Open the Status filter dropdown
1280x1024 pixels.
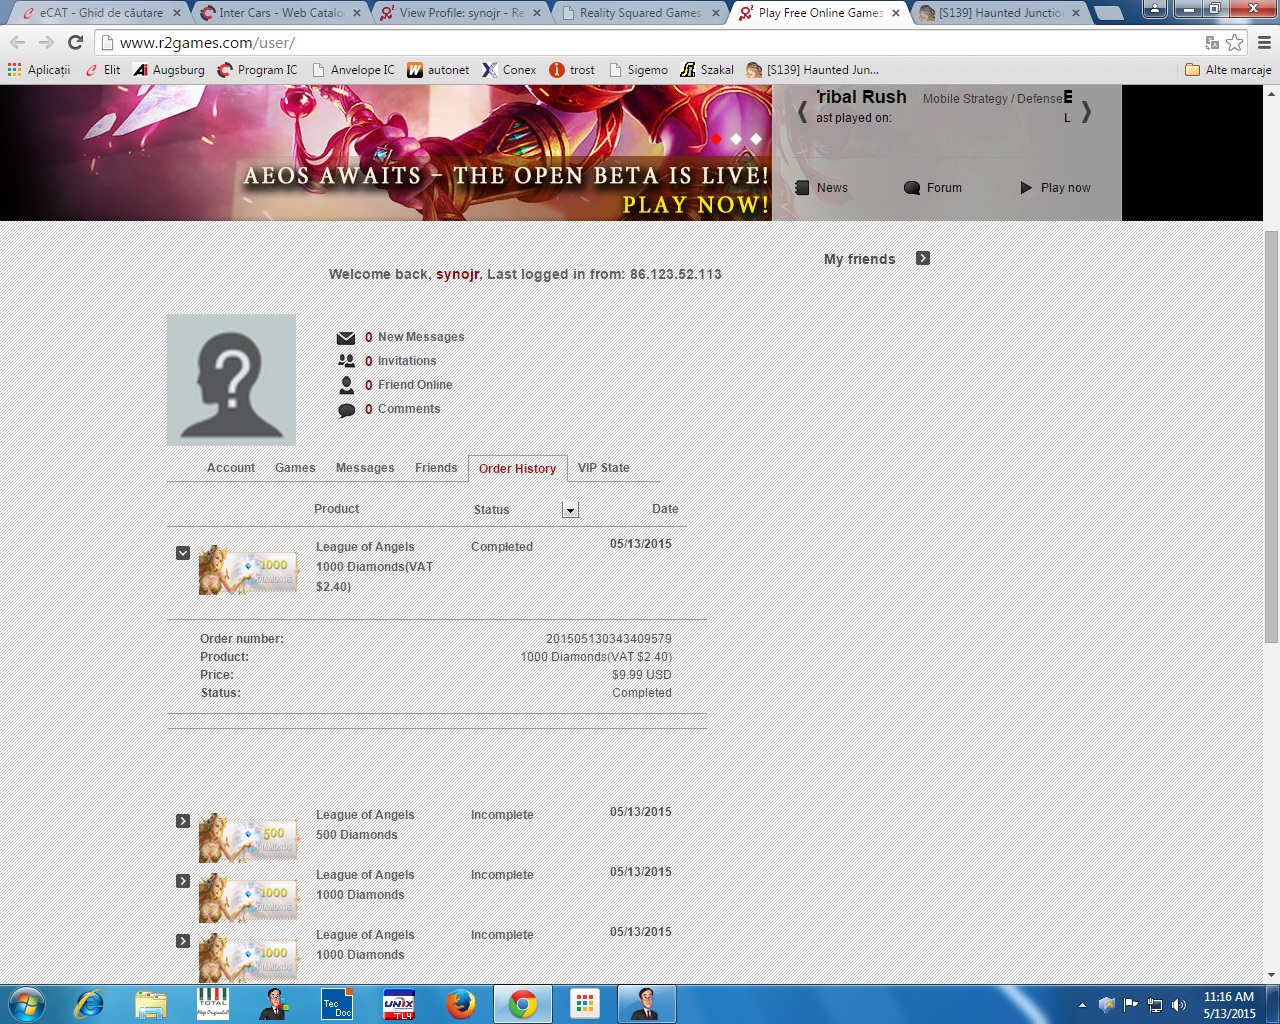click(x=570, y=510)
